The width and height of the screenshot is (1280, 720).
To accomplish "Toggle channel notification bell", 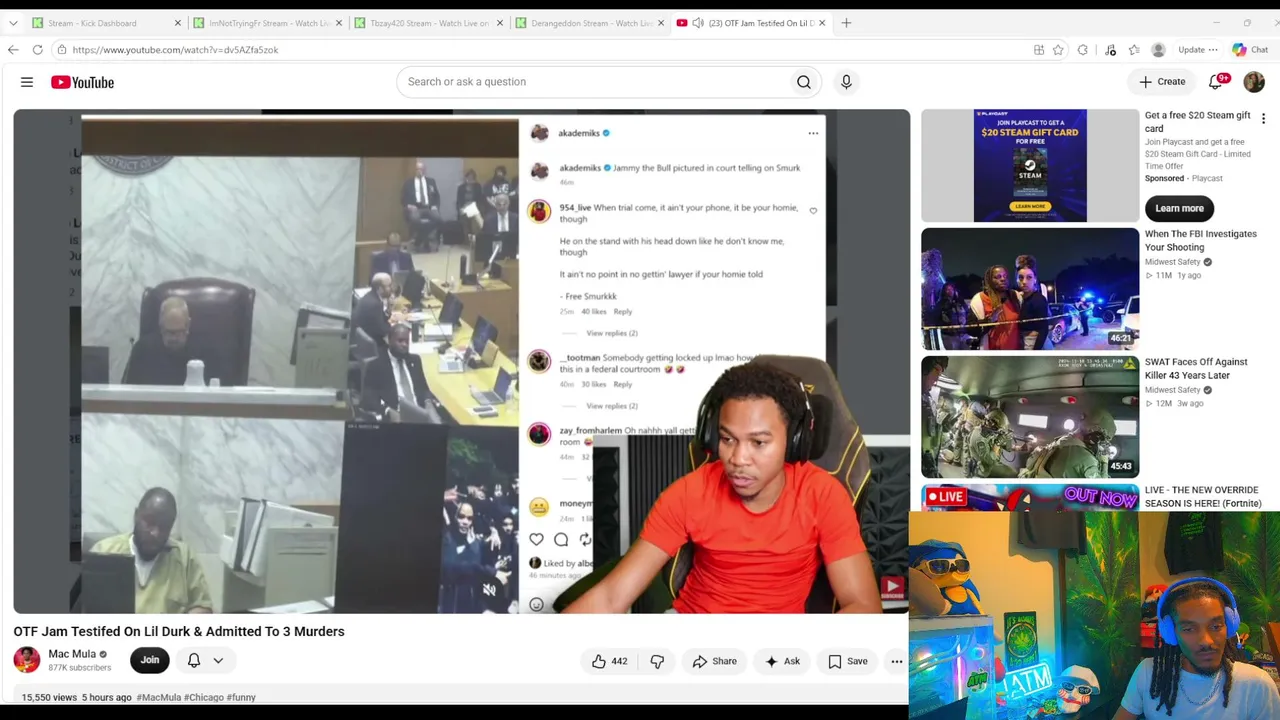I will pyautogui.click(x=194, y=660).
